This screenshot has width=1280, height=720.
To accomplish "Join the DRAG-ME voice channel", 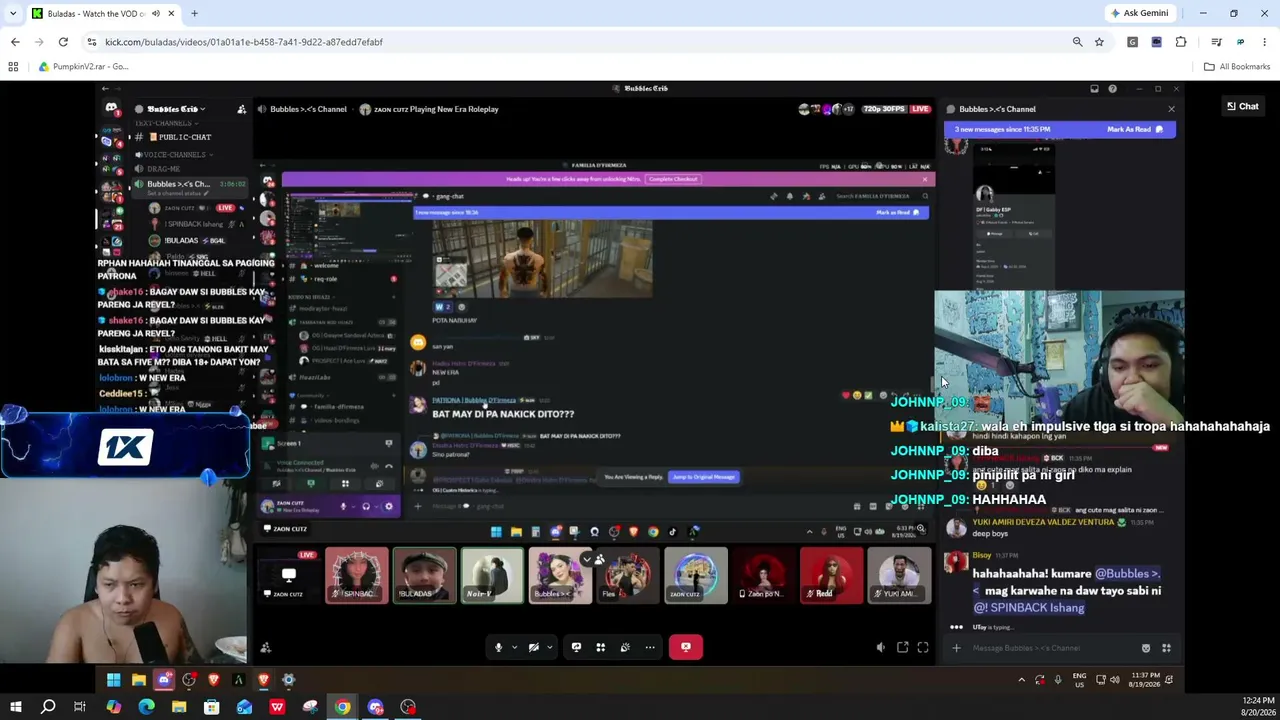I will [162, 169].
